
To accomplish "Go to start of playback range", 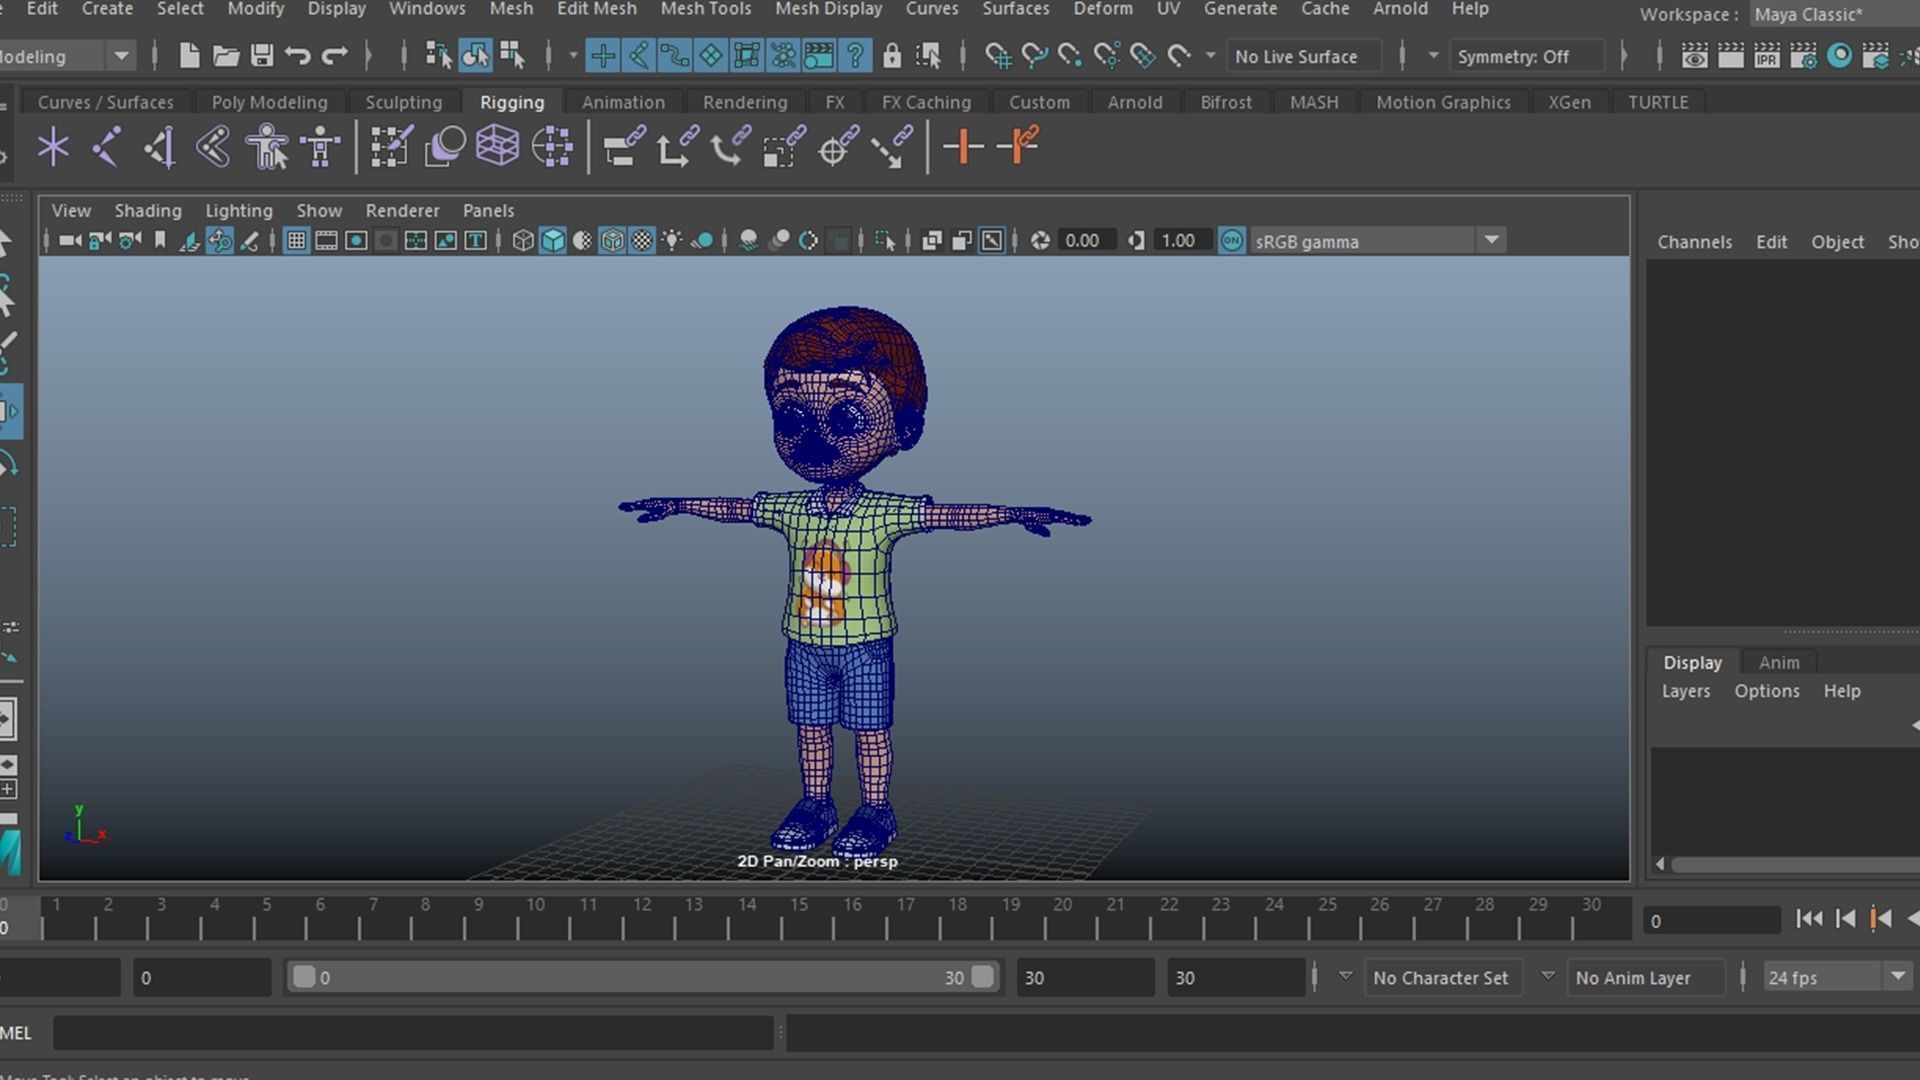I will pyautogui.click(x=1808, y=919).
